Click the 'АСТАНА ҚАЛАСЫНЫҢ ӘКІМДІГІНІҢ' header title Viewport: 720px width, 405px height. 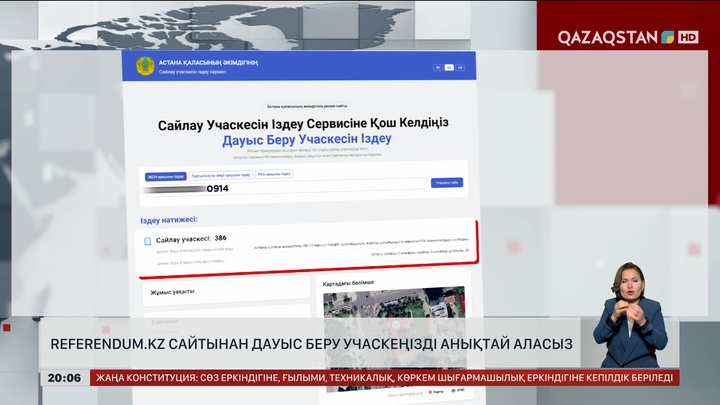pos(208,62)
